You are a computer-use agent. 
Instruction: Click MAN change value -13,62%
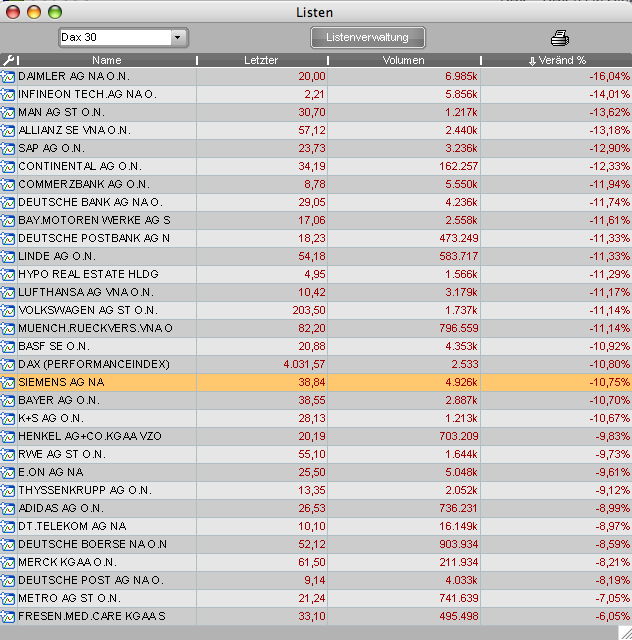[x=610, y=113]
